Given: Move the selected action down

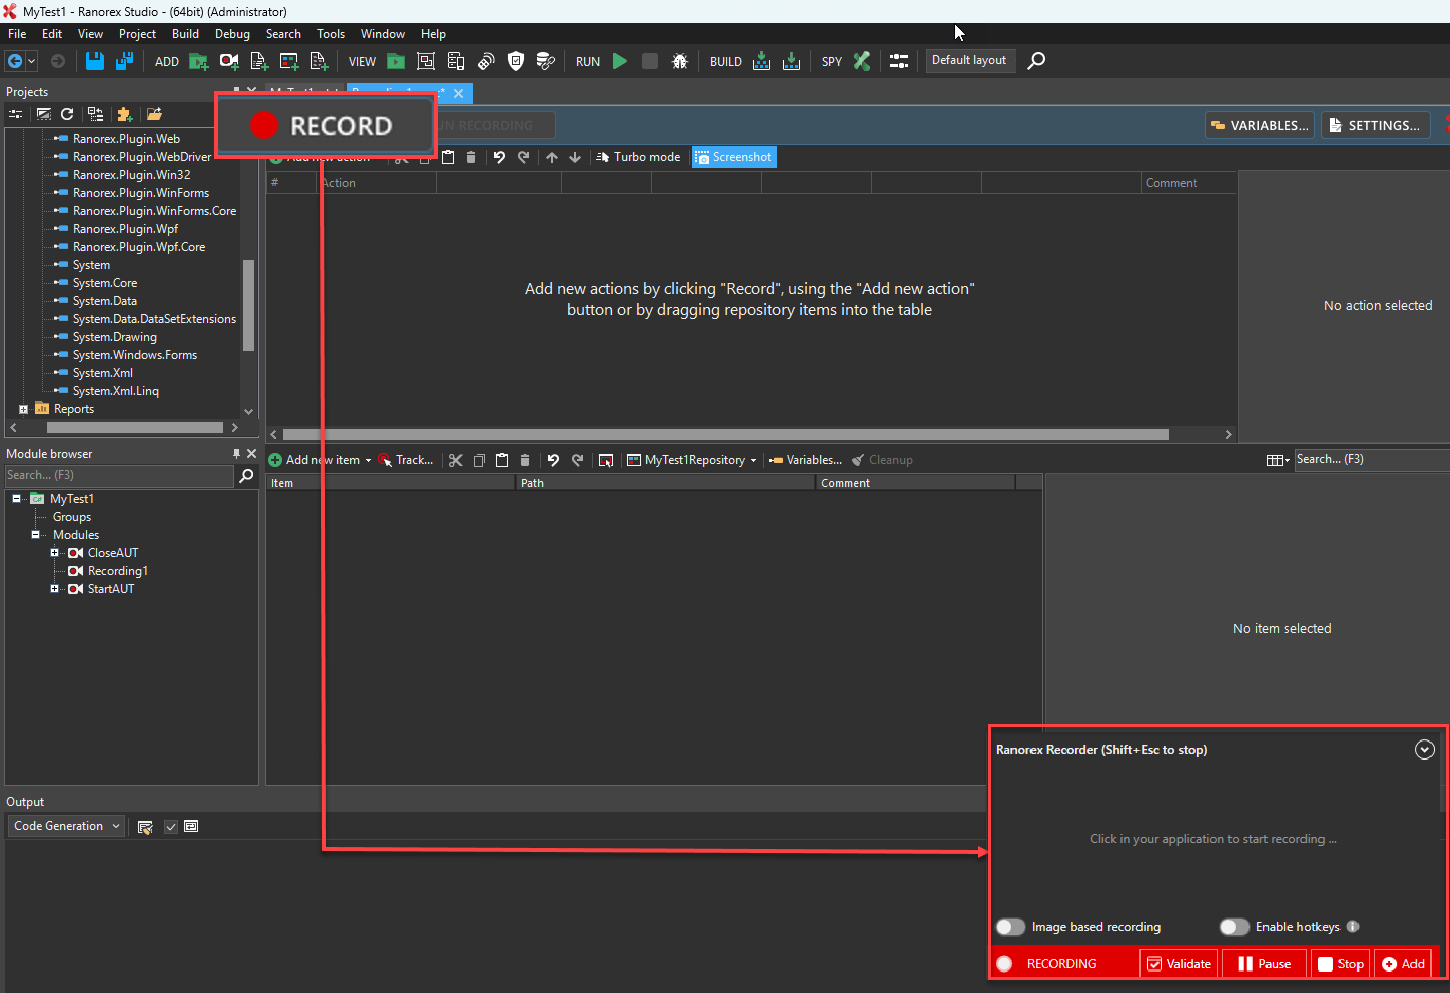Looking at the screenshot, I should click(575, 157).
